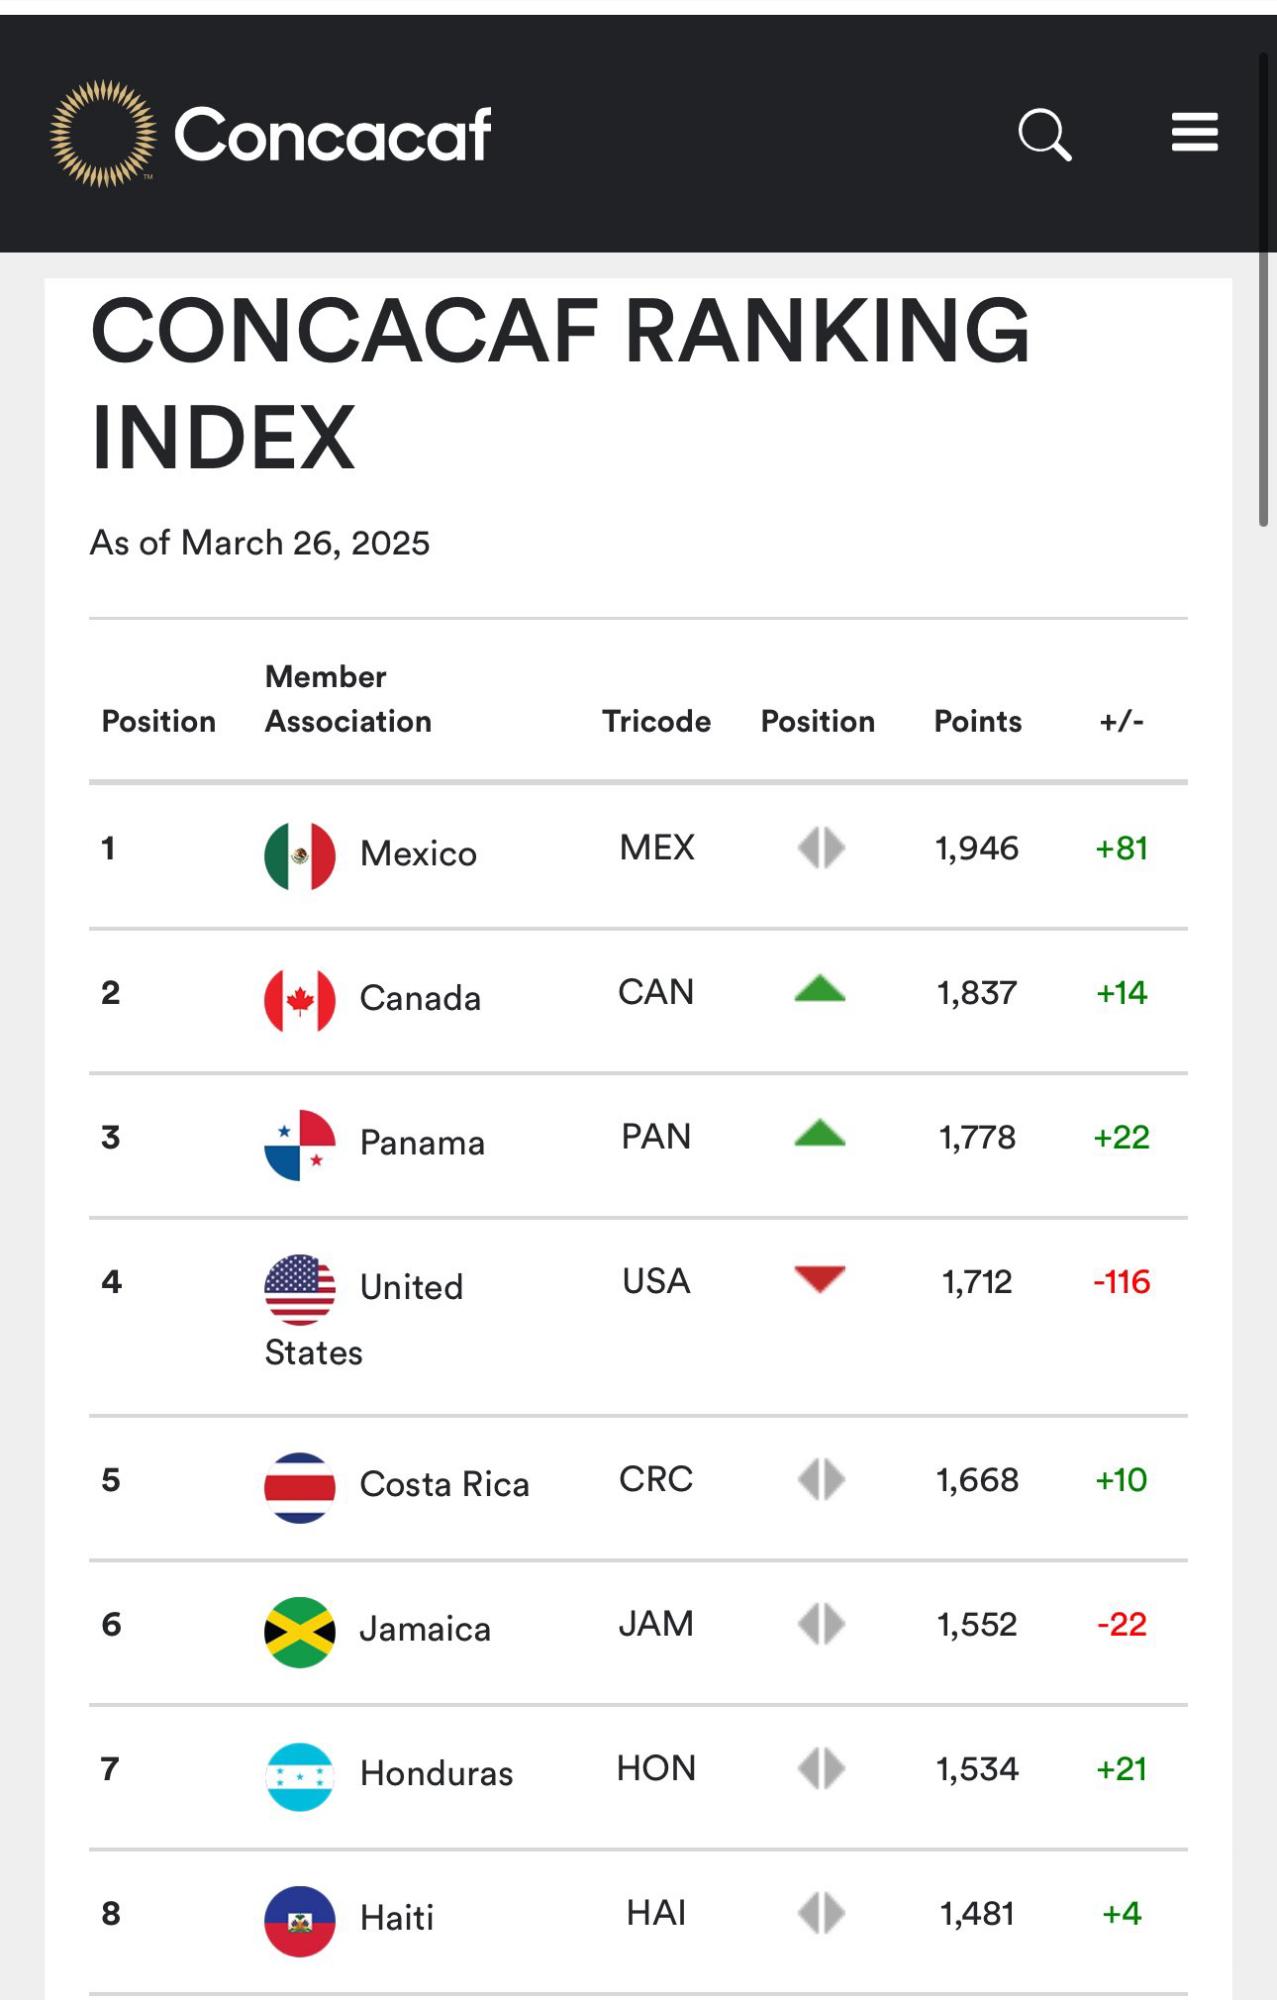Click Honduras' neutral position indicator arrows
Screen dimensions: 1277x2000
(818, 1769)
